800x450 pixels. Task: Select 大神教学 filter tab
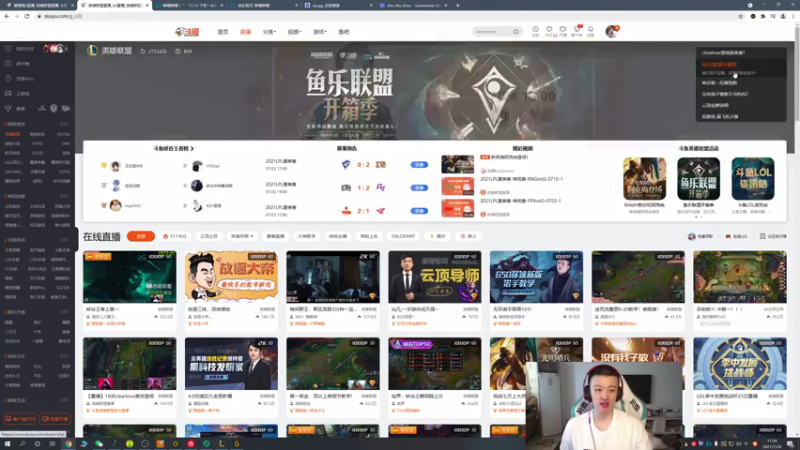pos(307,236)
